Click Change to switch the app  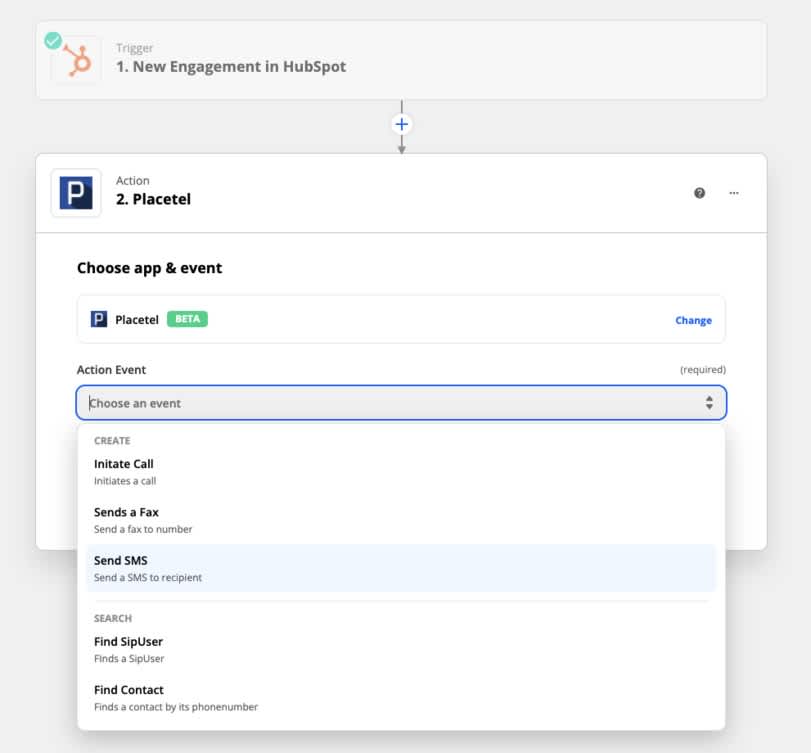click(x=693, y=320)
